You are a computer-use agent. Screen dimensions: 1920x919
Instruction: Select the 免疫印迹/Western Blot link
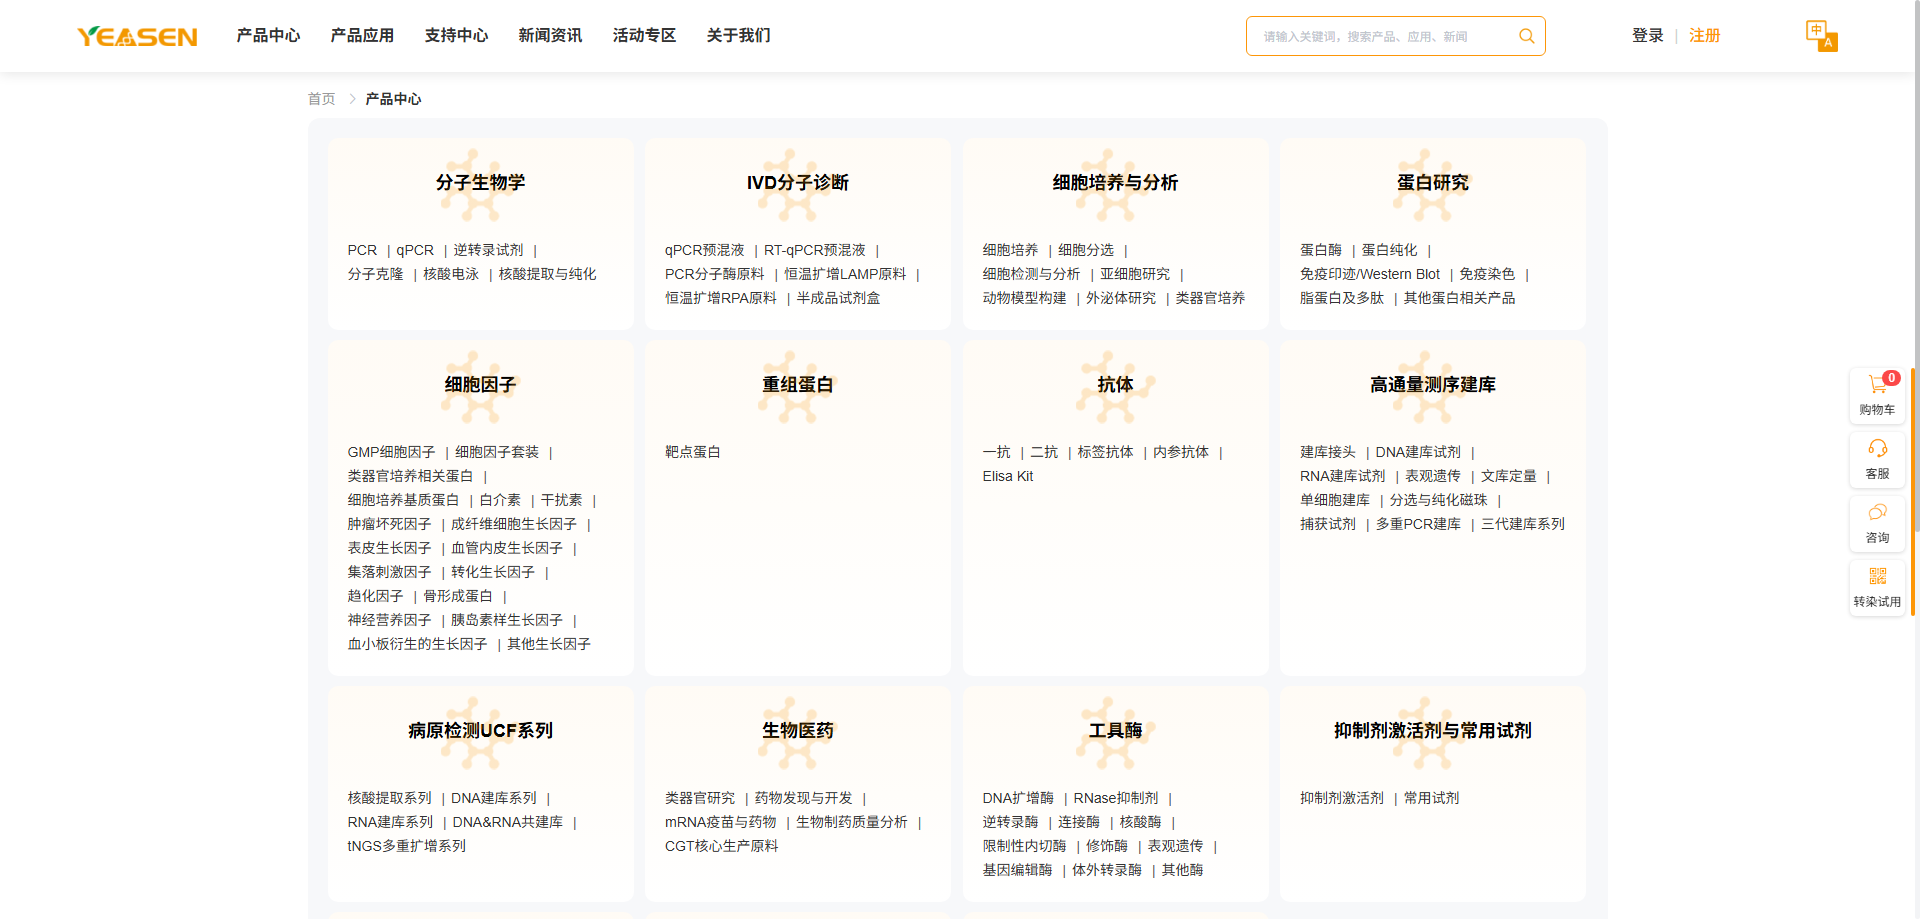[x=1370, y=274]
